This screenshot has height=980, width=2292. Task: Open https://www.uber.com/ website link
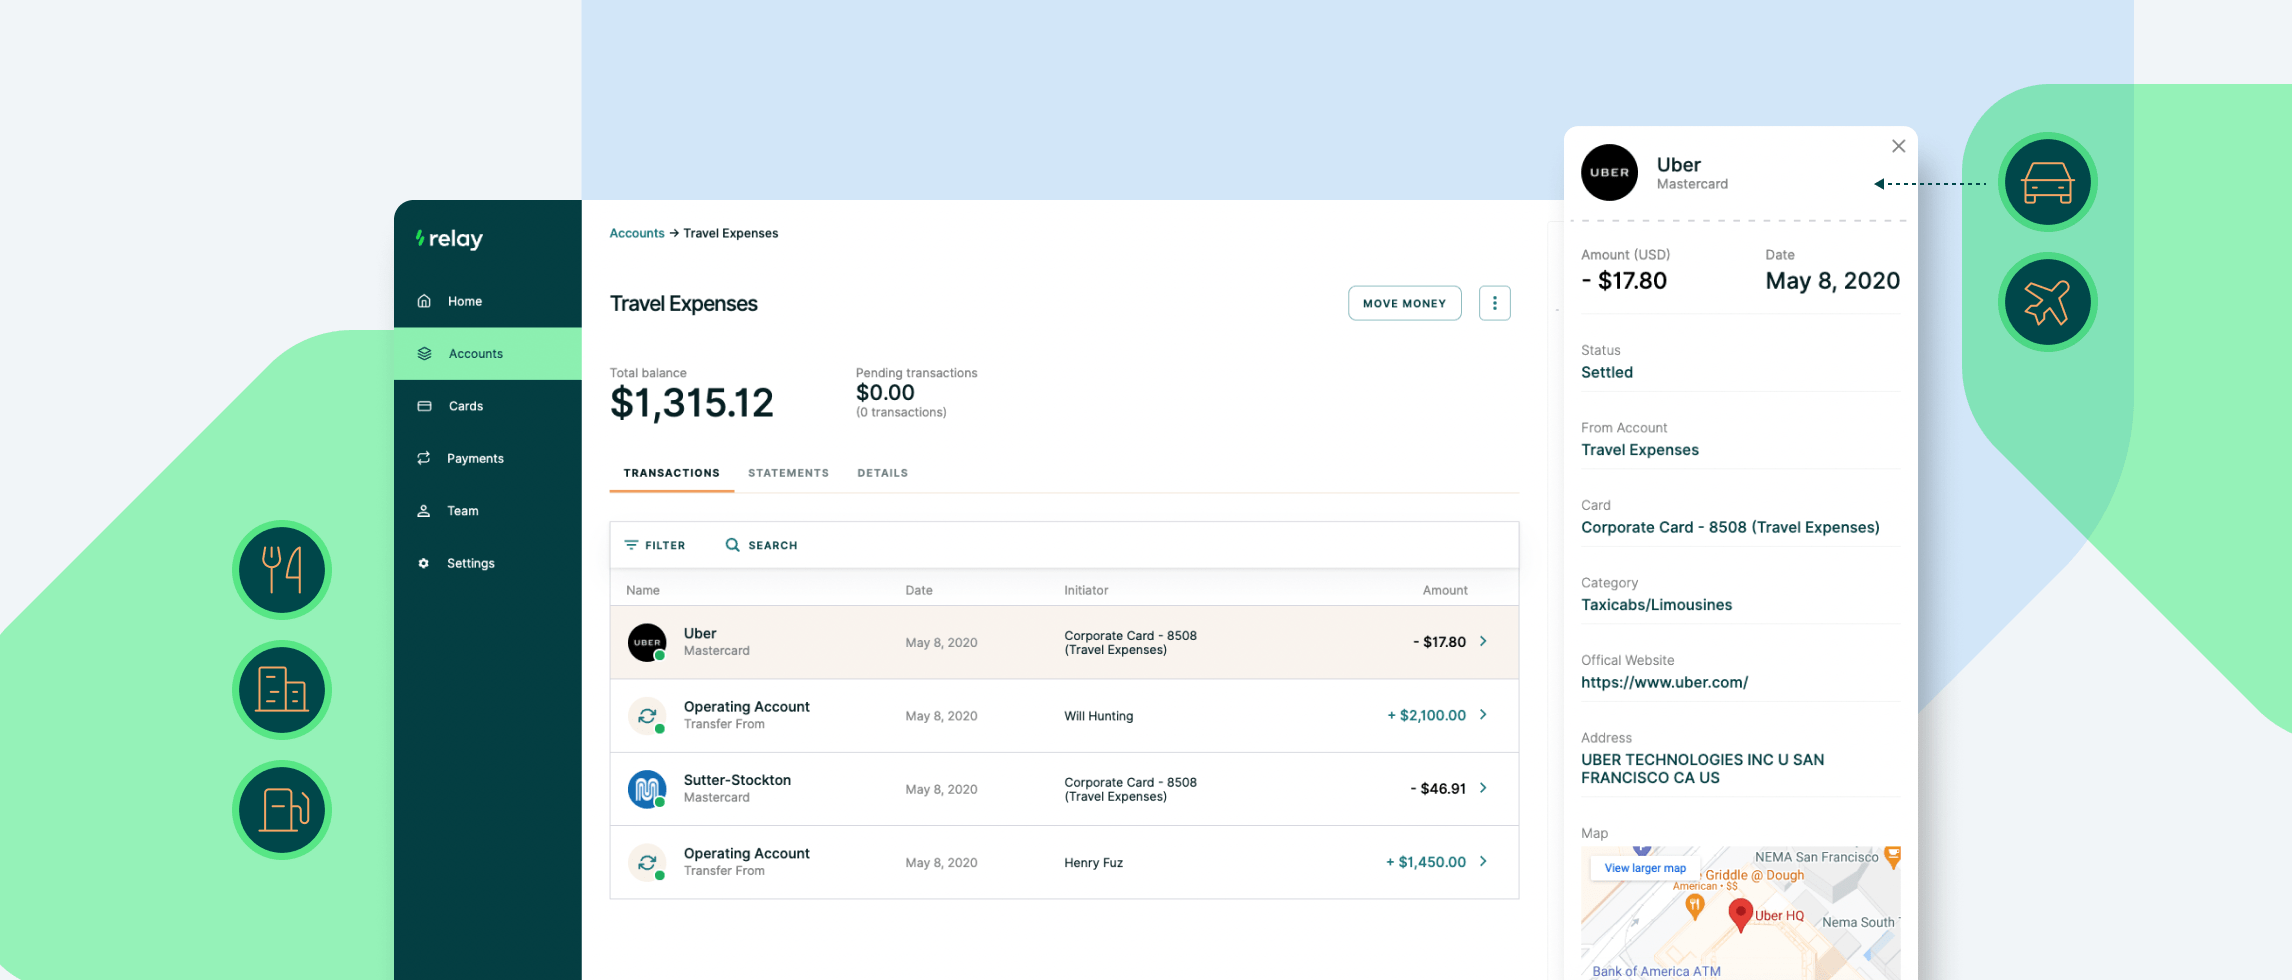coord(1665,682)
